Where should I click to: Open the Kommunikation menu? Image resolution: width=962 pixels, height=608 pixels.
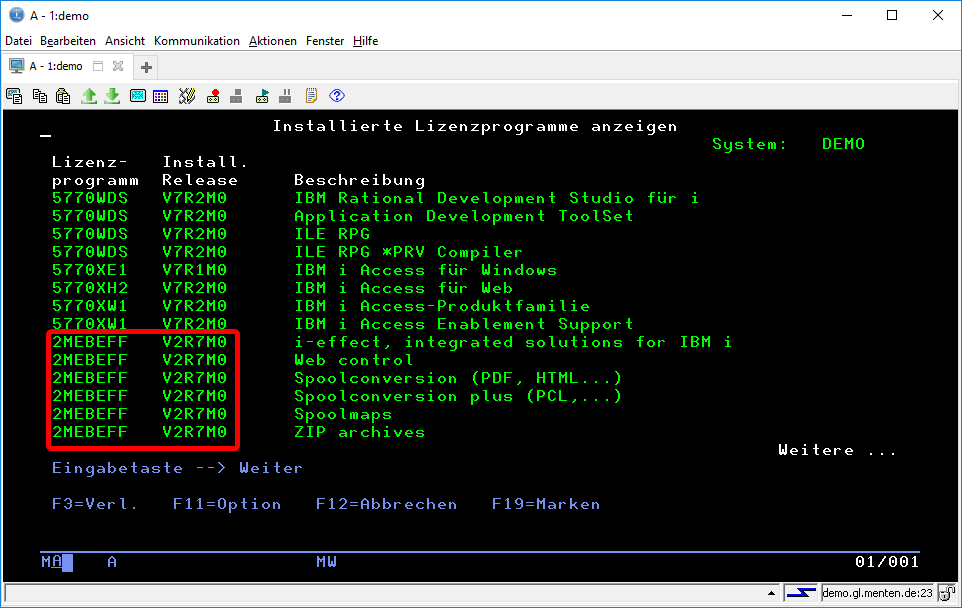pos(197,41)
